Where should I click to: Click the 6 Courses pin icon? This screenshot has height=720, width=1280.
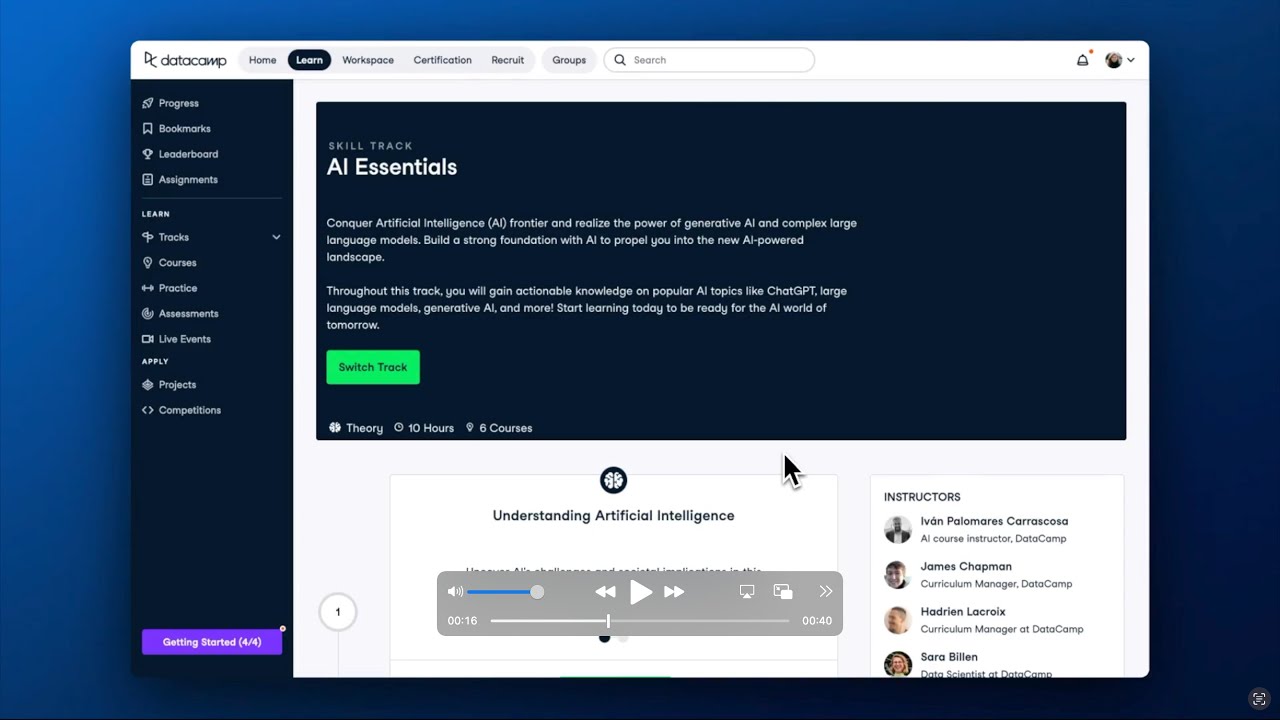[x=470, y=428]
